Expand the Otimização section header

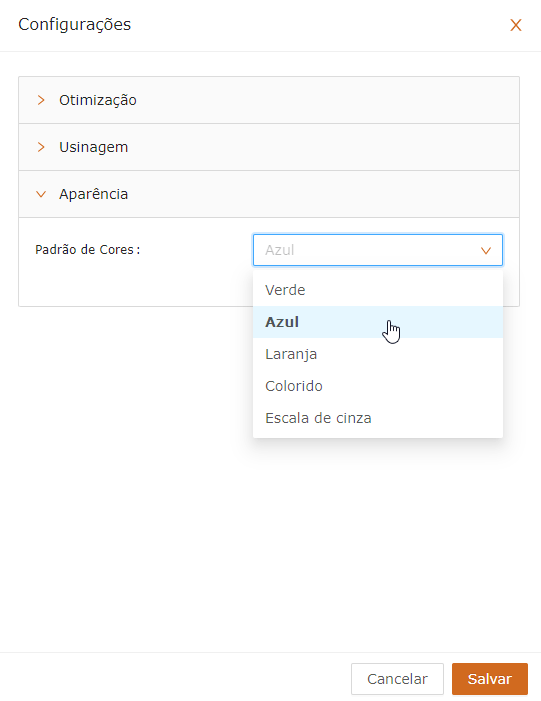pyautogui.click(x=269, y=100)
